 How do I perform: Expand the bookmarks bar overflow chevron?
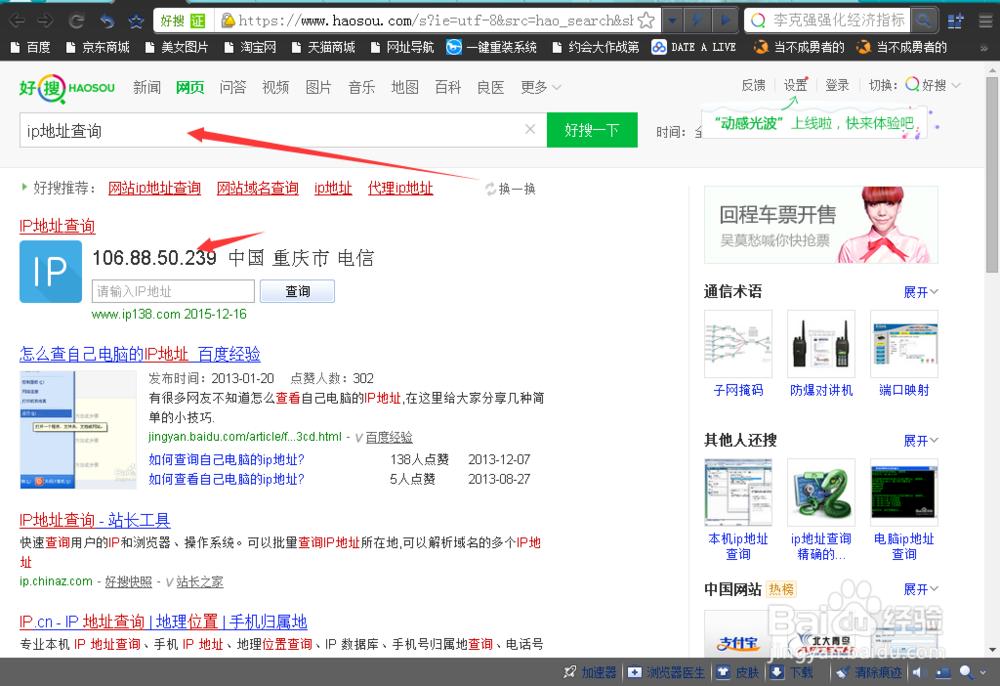(984, 48)
